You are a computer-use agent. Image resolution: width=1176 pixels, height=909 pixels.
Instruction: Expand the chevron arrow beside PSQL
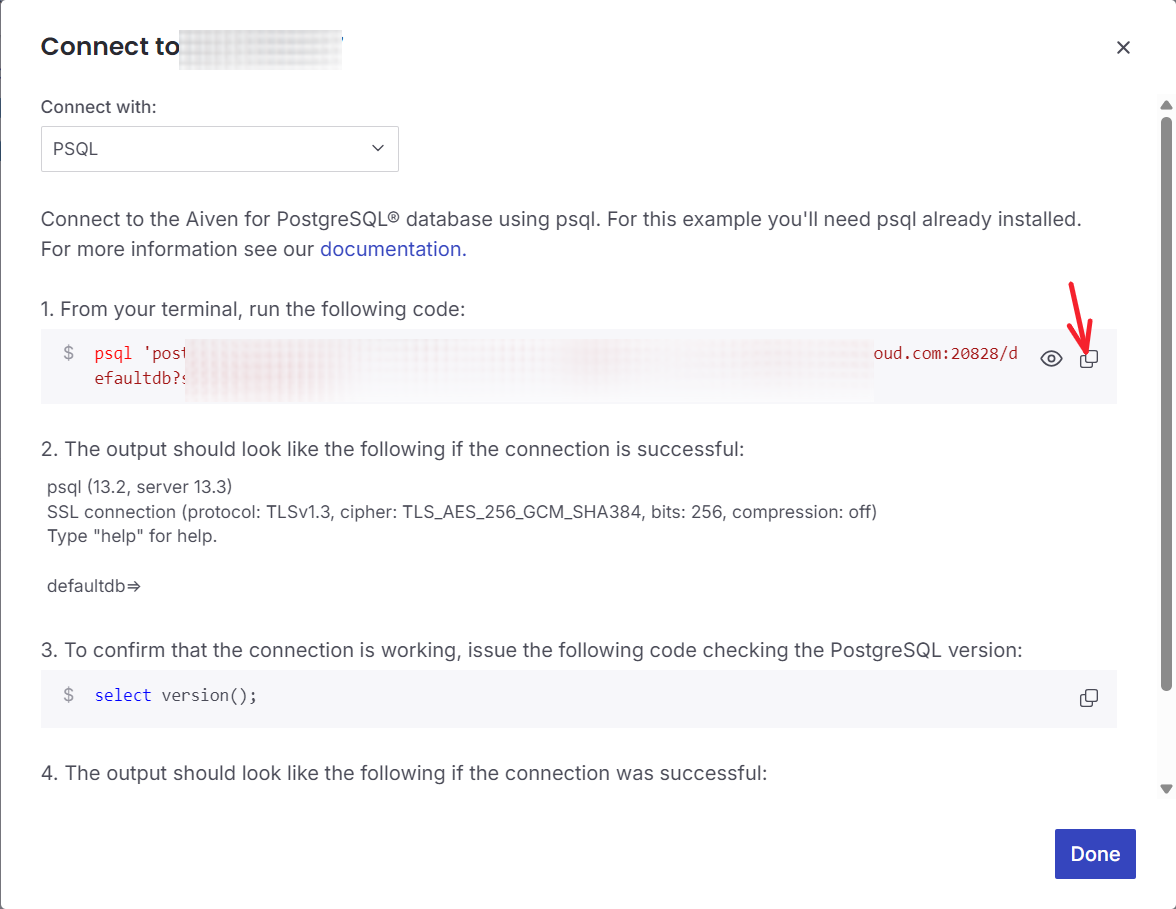tap(378, 148)
